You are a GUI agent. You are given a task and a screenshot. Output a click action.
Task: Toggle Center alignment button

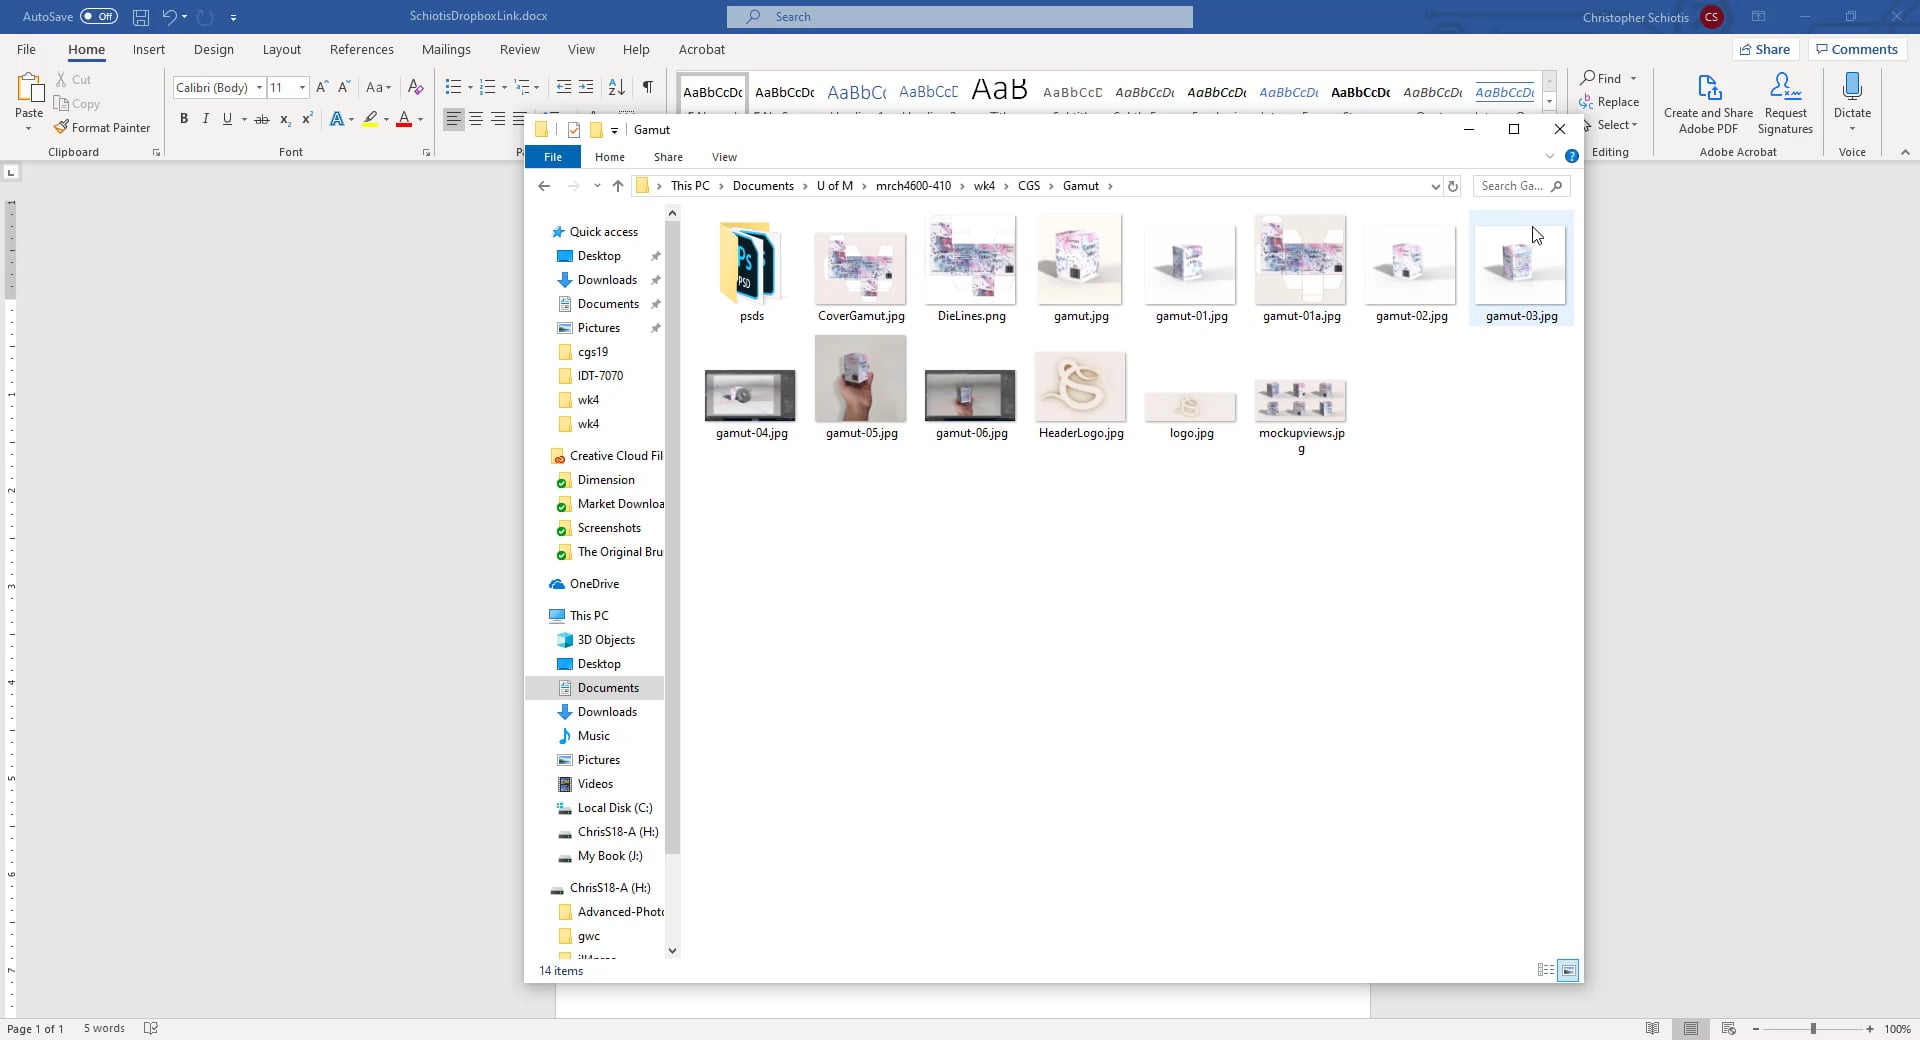(476, 119)
